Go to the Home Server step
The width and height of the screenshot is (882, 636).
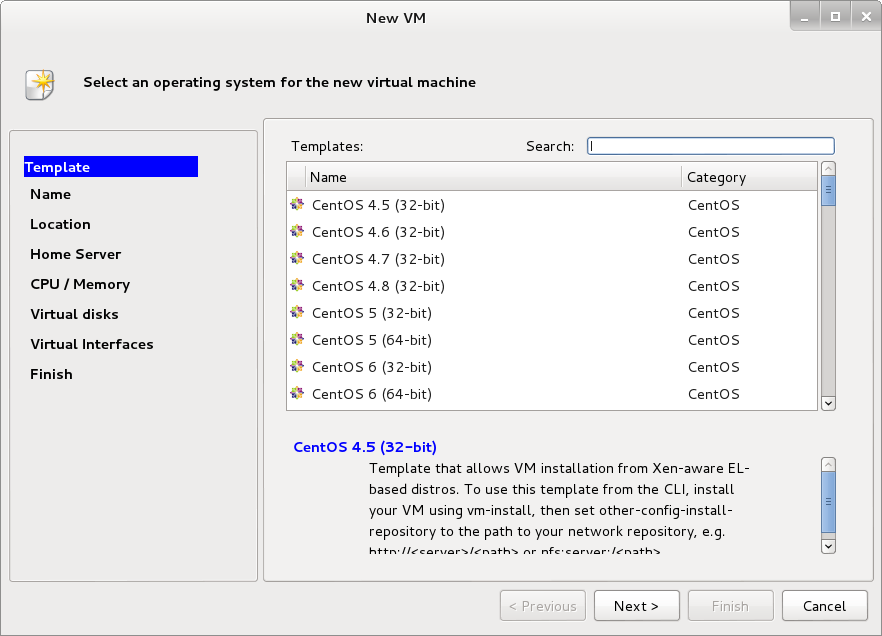coord(75,254)
